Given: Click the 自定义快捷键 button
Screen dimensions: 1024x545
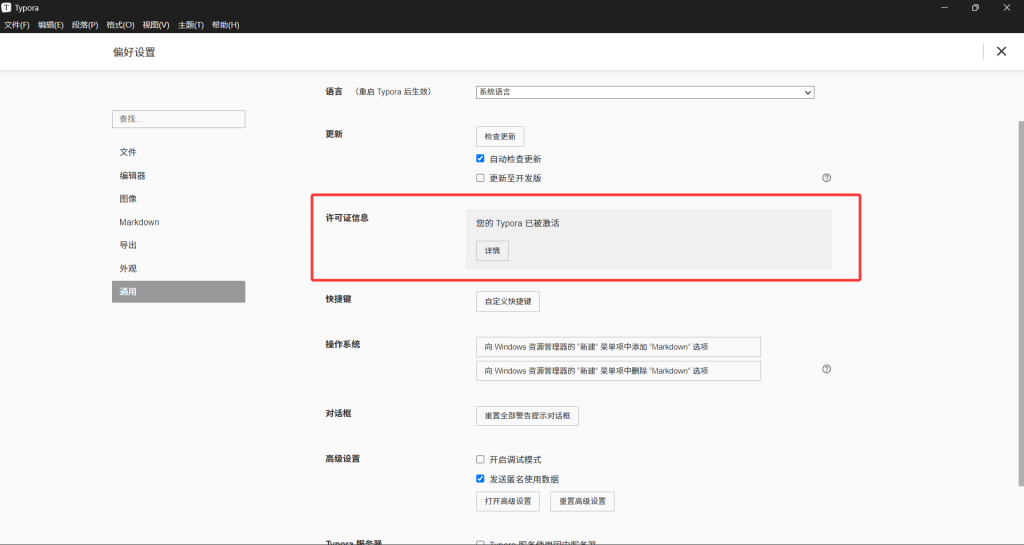Looking at the screenshot, I should (x=507, y=302).
